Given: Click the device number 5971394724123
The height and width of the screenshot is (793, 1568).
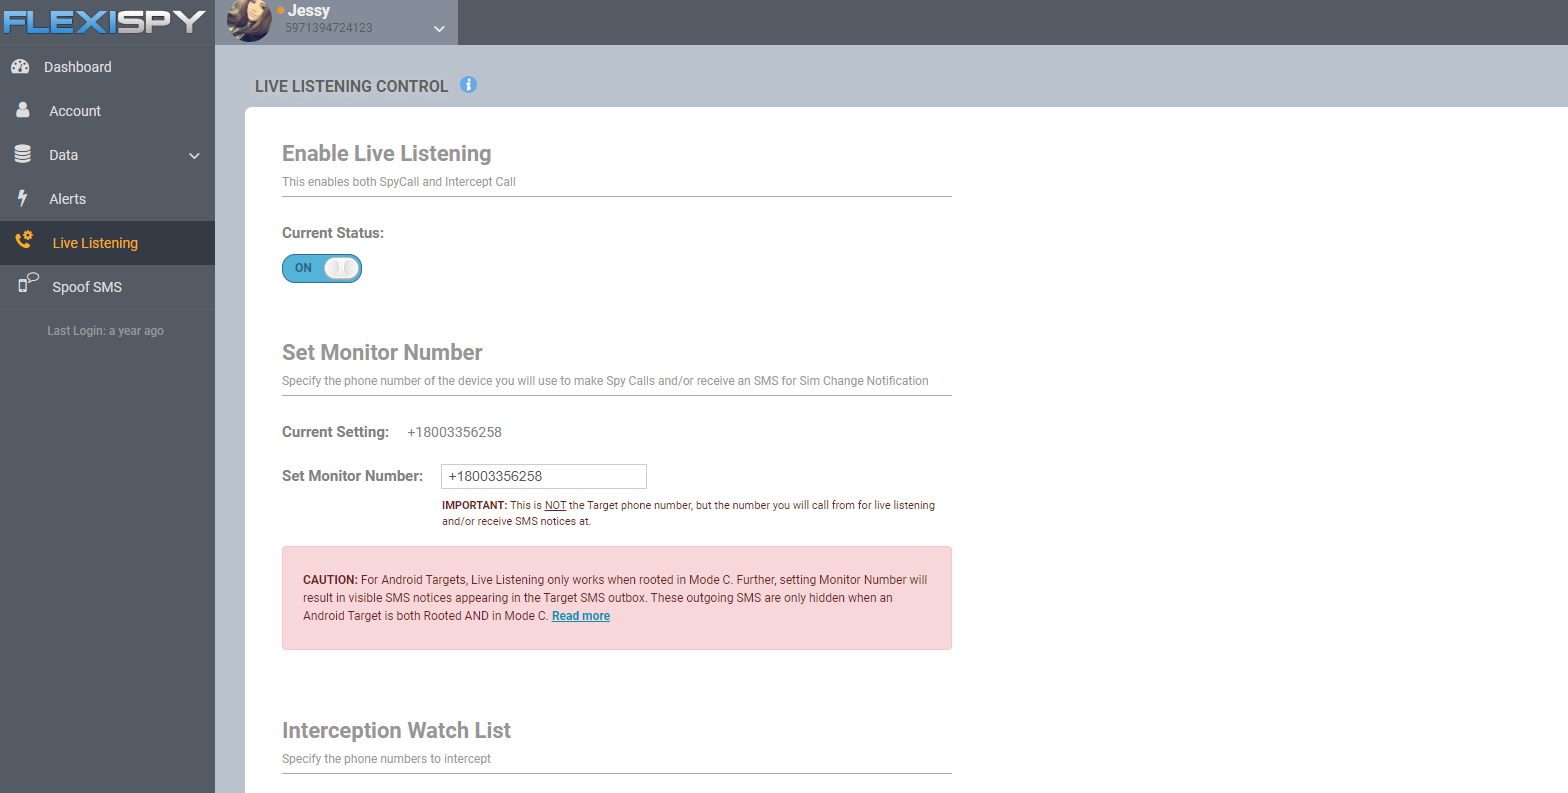Looking at the screenshot, I should pos(329,28).
